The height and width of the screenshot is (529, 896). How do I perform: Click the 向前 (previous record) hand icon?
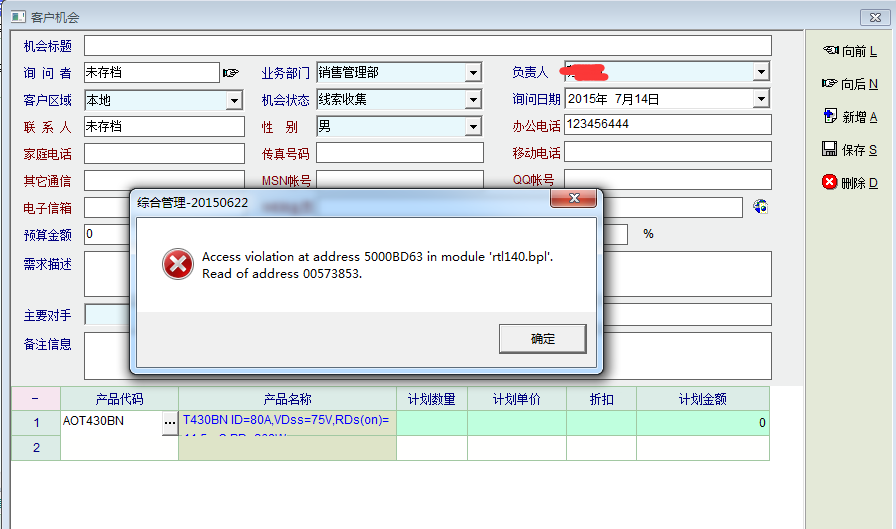click(830, 51)
